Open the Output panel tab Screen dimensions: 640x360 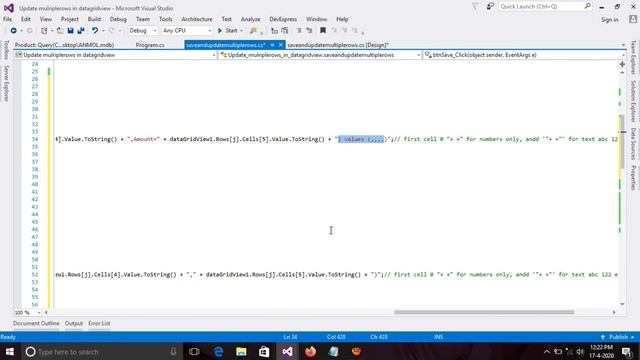pos(74,323)
